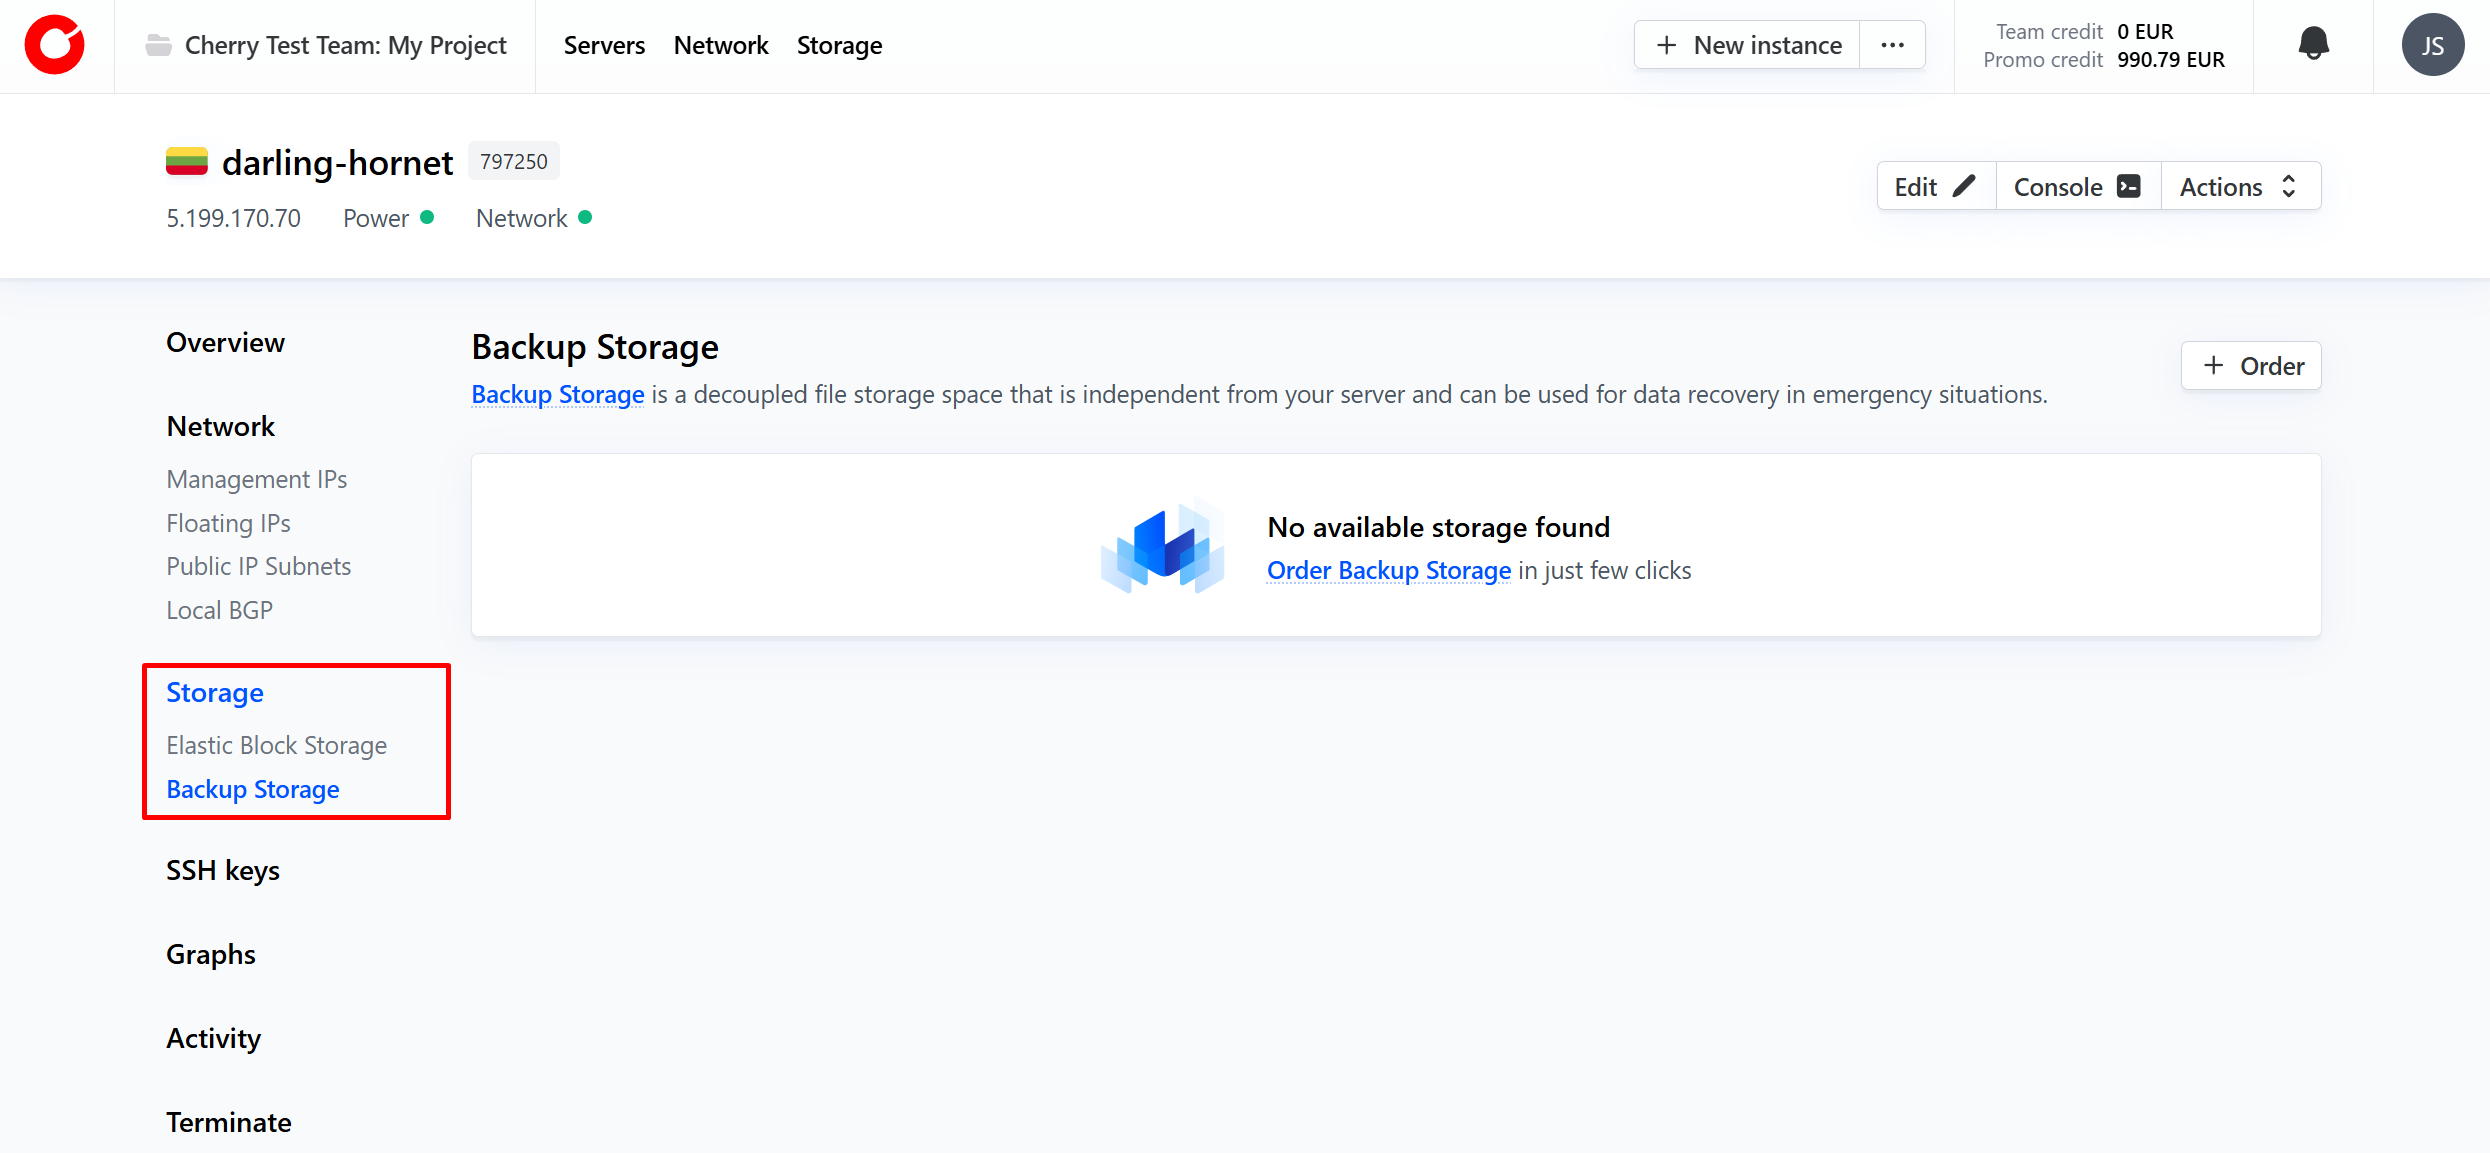The width and height of the screenshot is (2490, 1153).
Task: Click the plus Order button
Action: tap(2251, 366)
